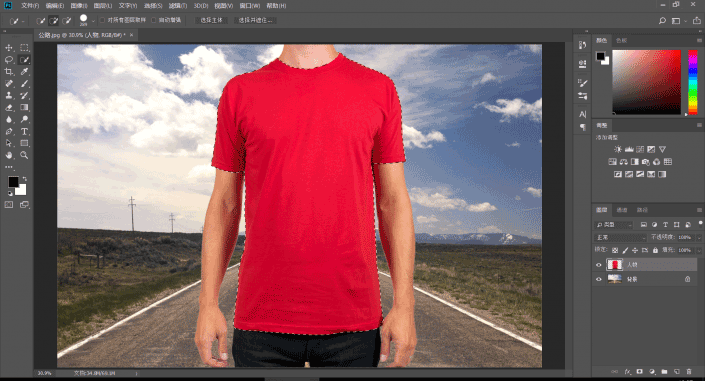Select the Lasso tool

coord(9,60)
